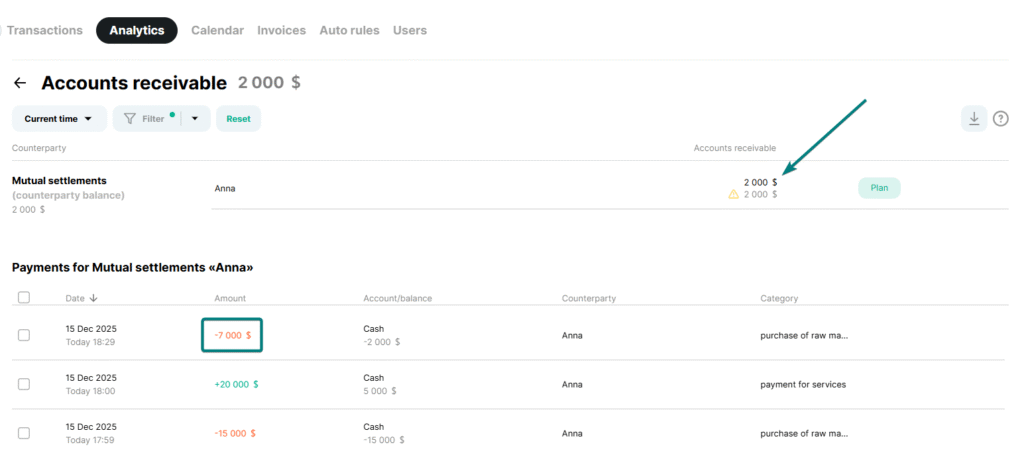This screenshot has height=455, width=1024.
Task: Click the download export icon
Action: click(x=973, y=118)
